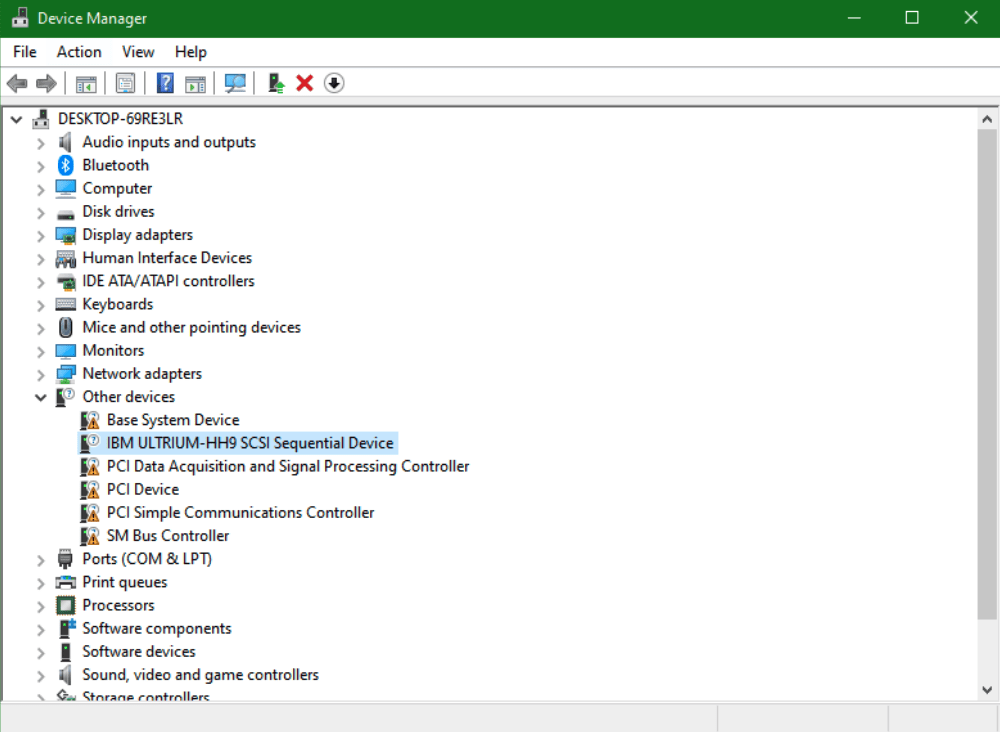The width and height of the screenshot is (1000, 732).
Task: Click the Update device driver icon
Action: point(277,83)
